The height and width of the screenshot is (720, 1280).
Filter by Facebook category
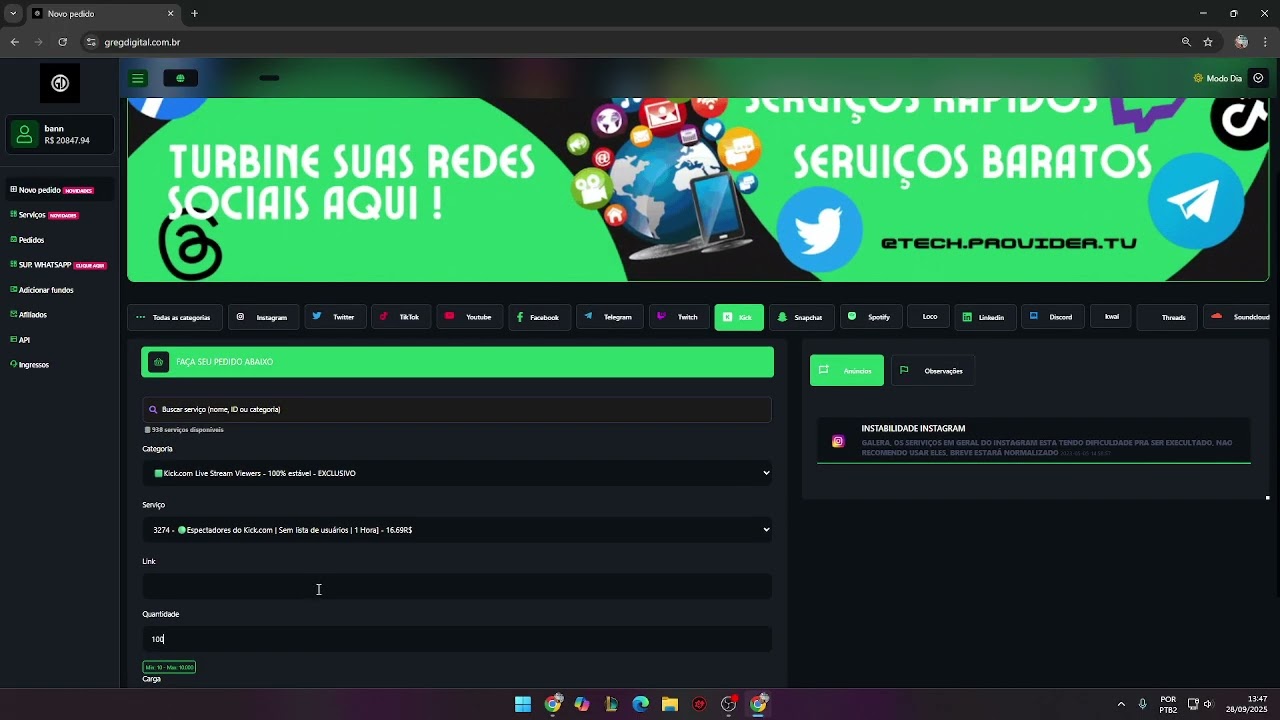539,317
